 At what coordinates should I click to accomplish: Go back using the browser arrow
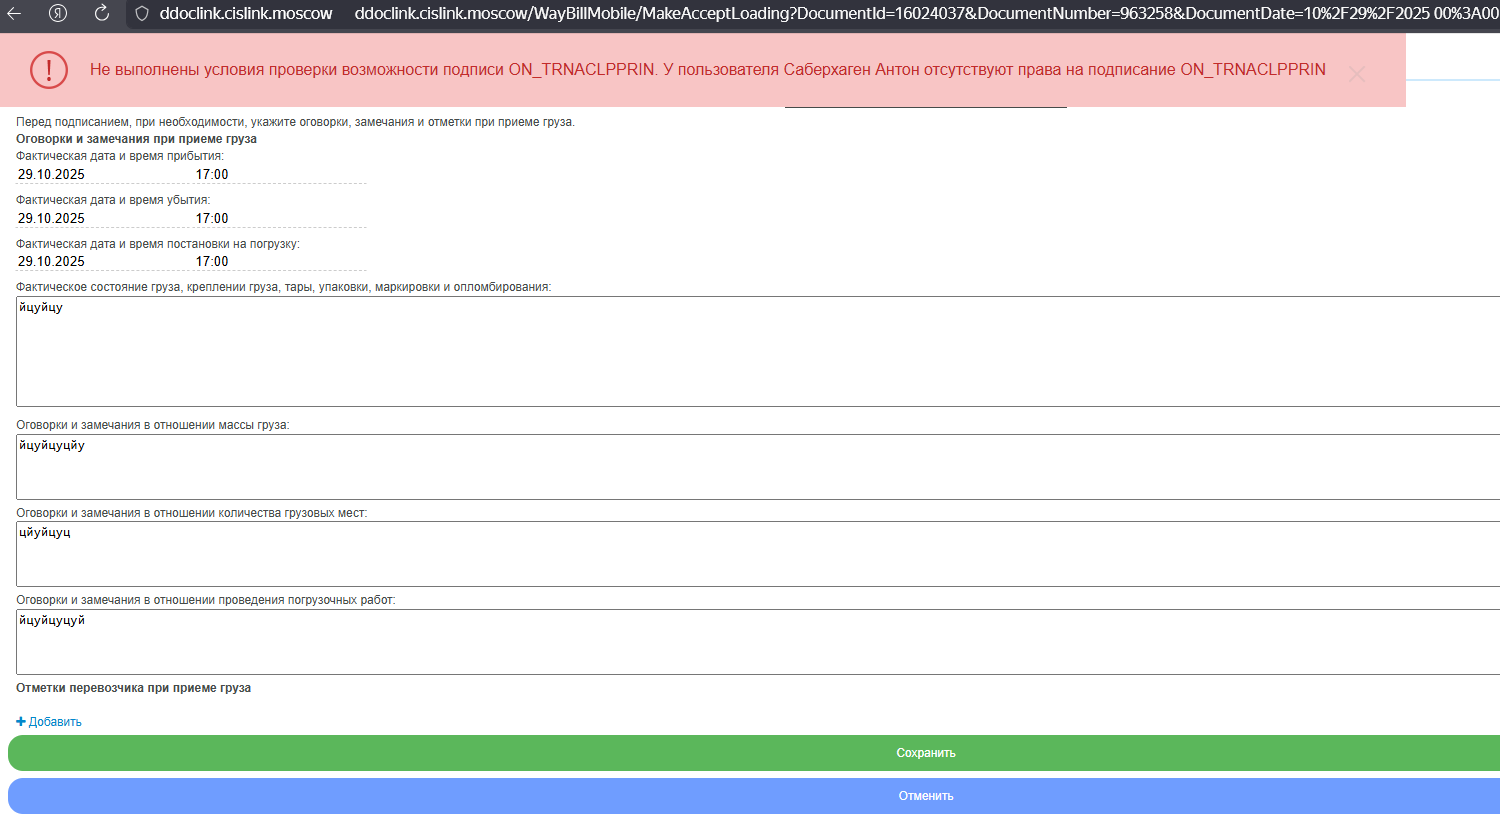(x=15, y=13)
